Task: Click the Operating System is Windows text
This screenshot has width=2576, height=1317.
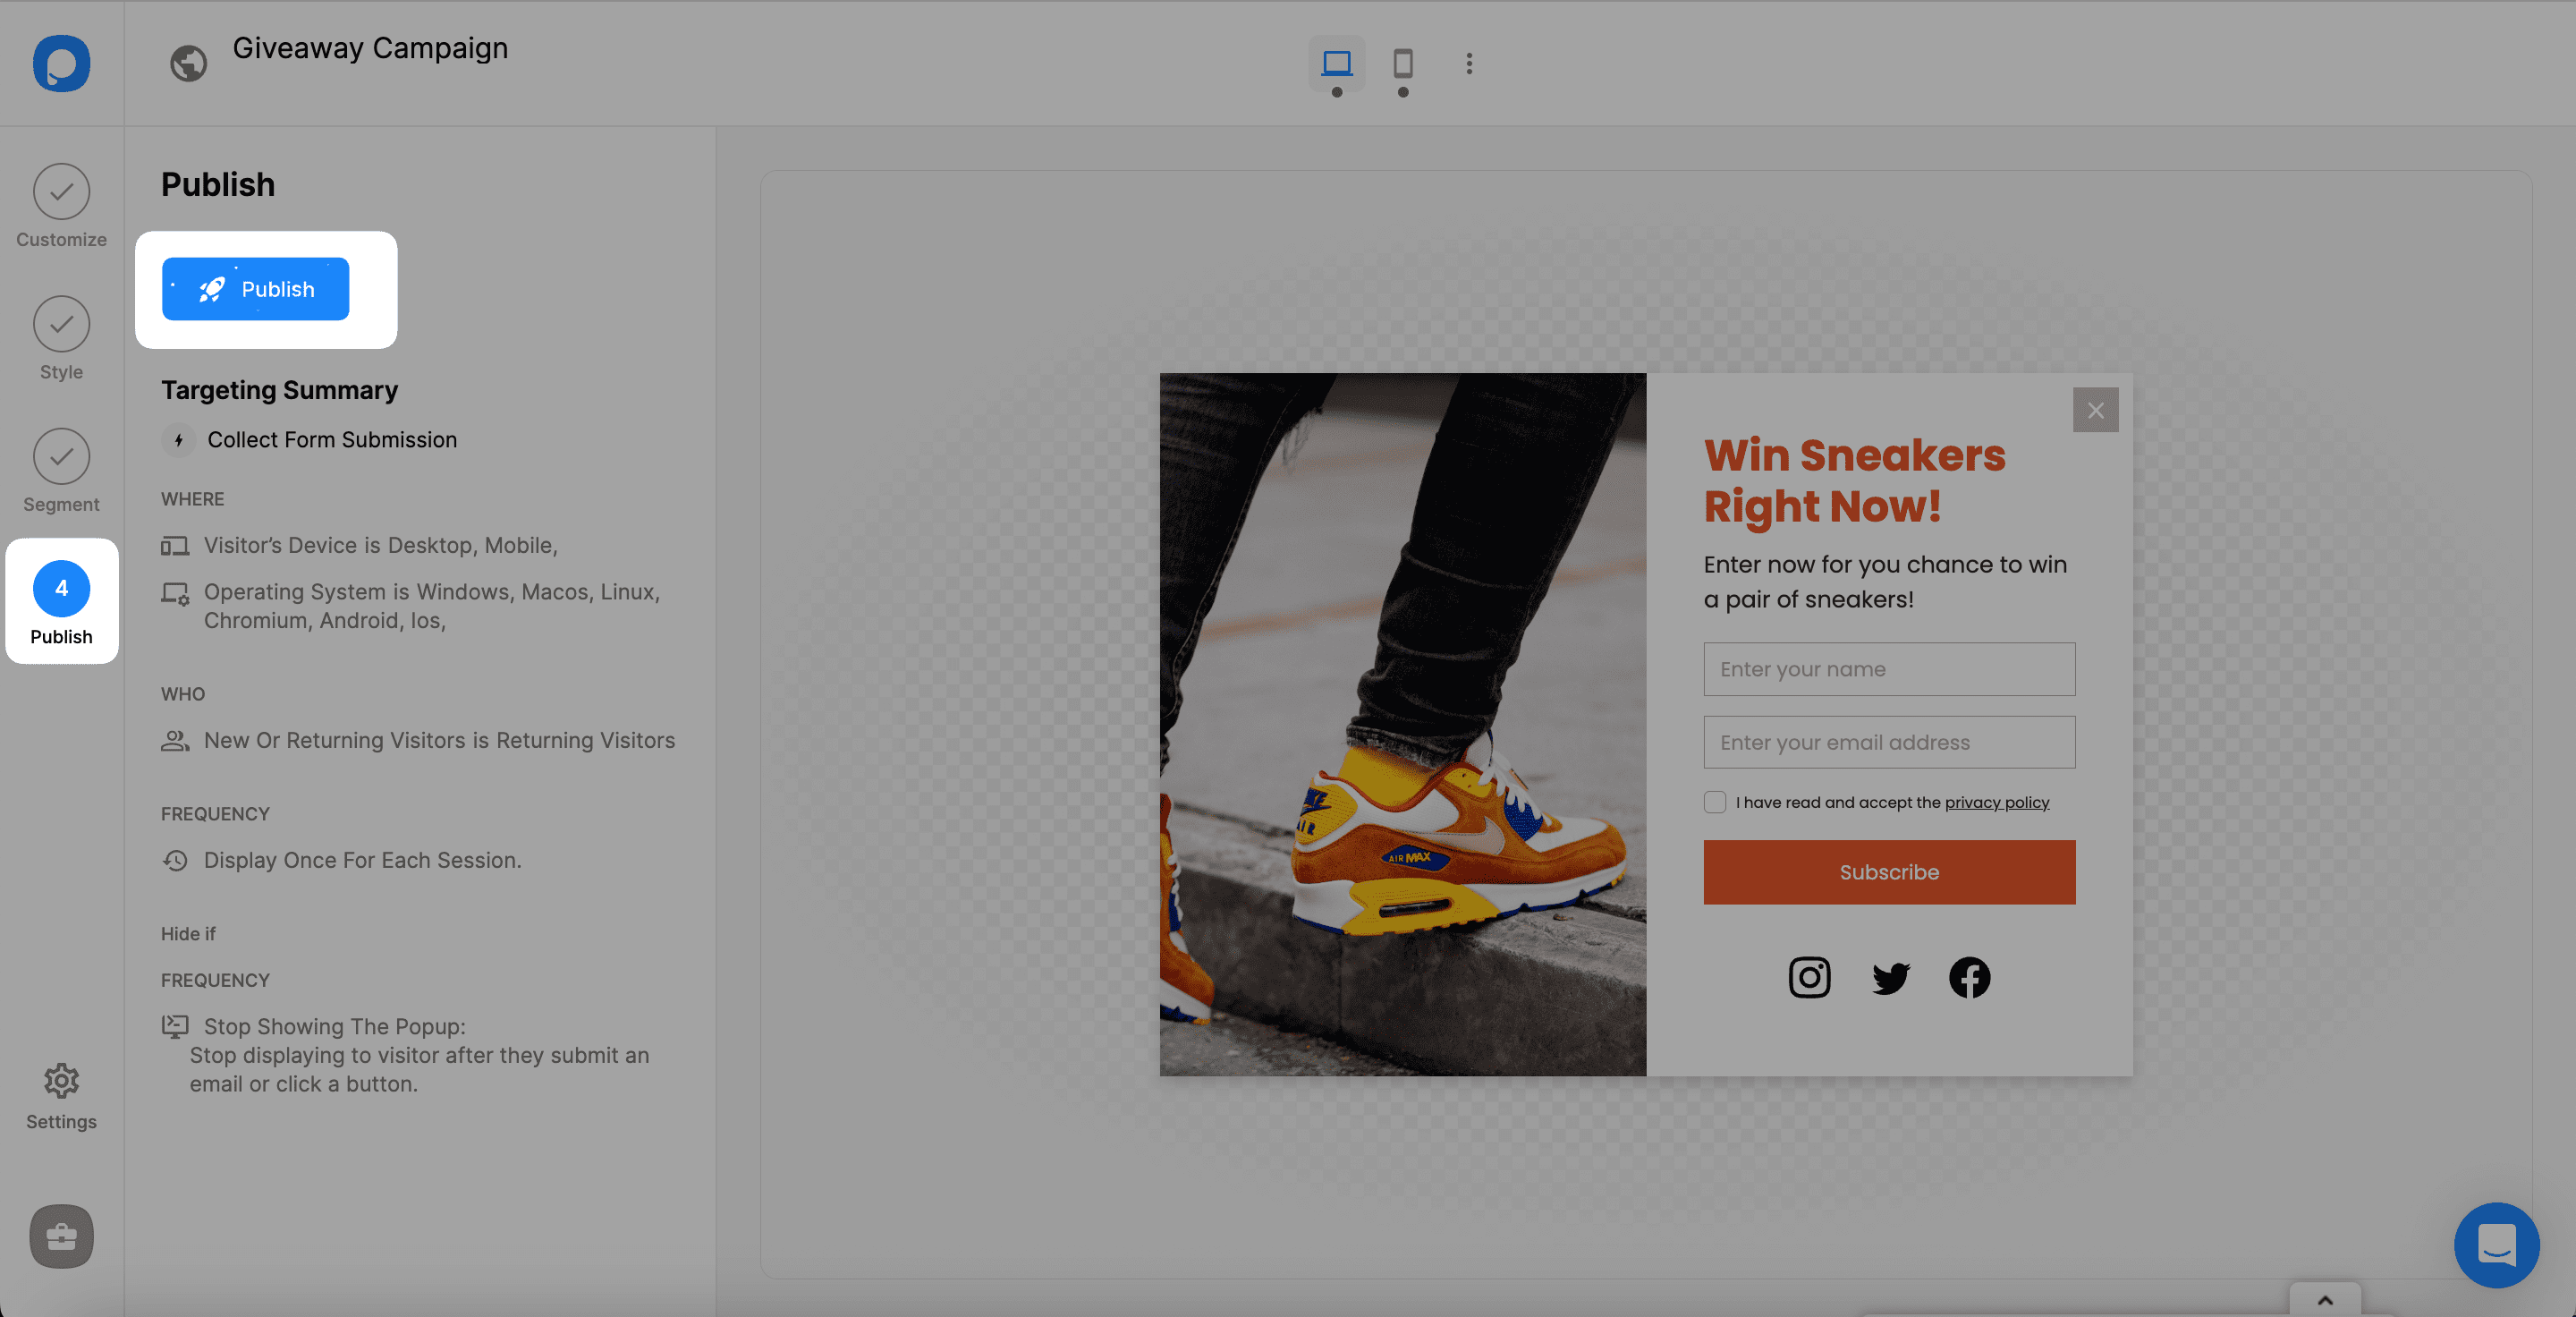Action: pos(431,606)
